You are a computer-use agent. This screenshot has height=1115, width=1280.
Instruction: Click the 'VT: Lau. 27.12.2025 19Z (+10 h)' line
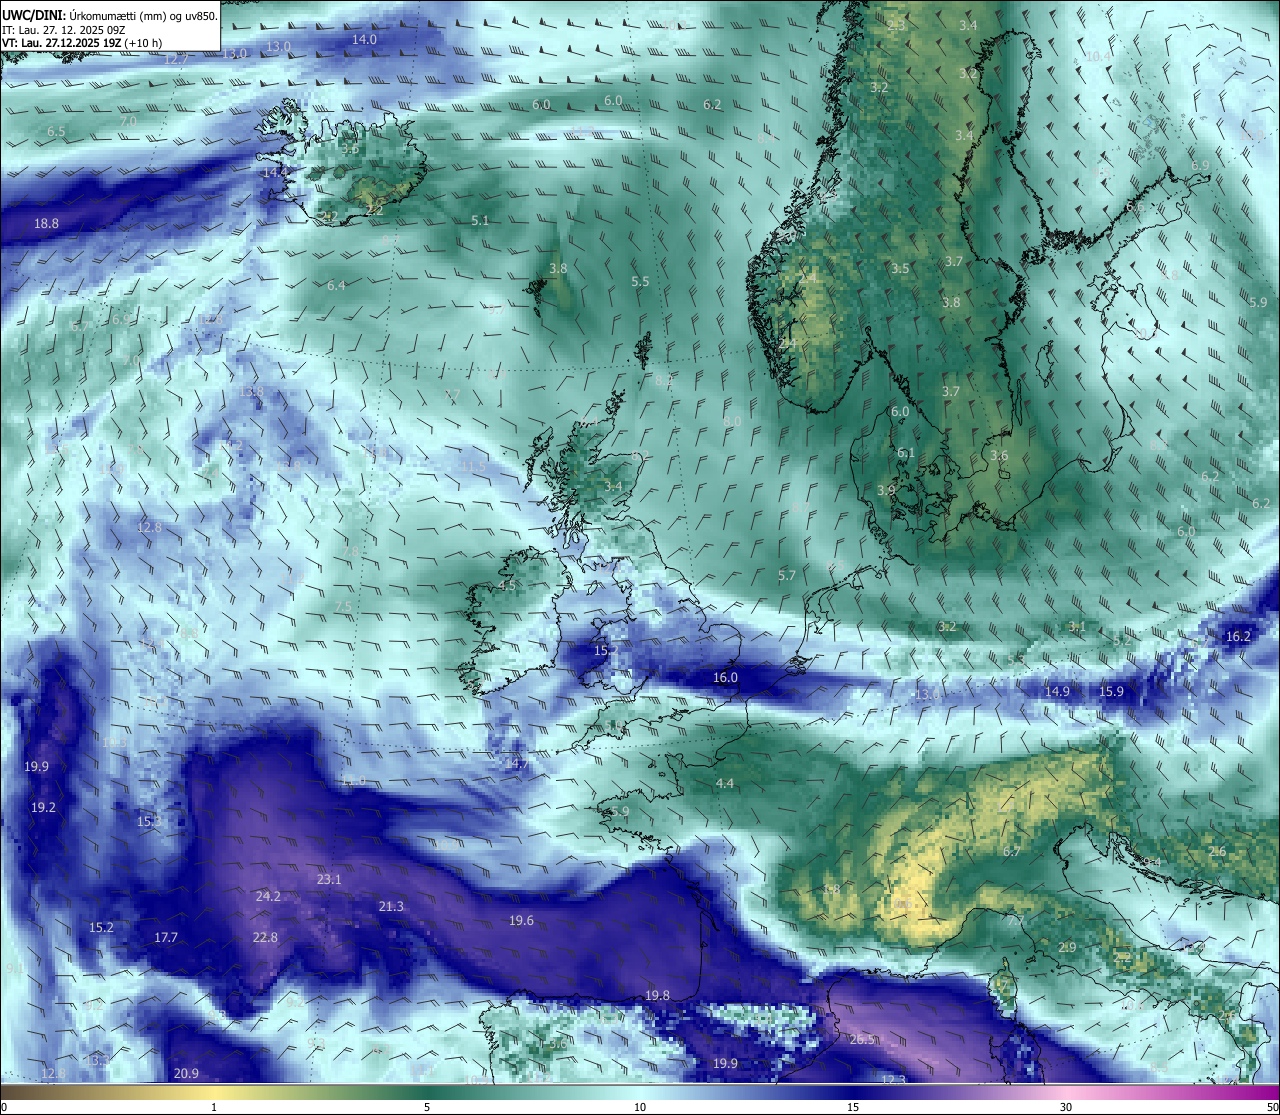[x=82, y=43]
